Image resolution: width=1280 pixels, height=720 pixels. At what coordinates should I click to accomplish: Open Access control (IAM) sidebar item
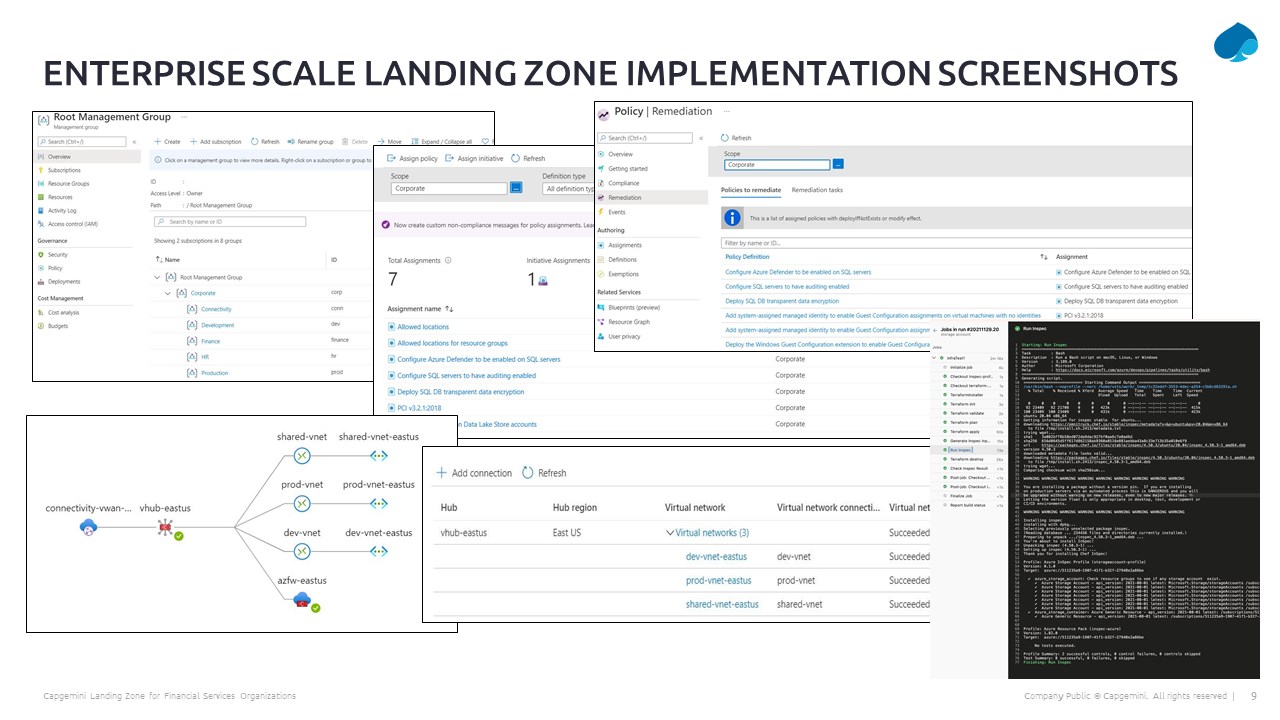73,224
